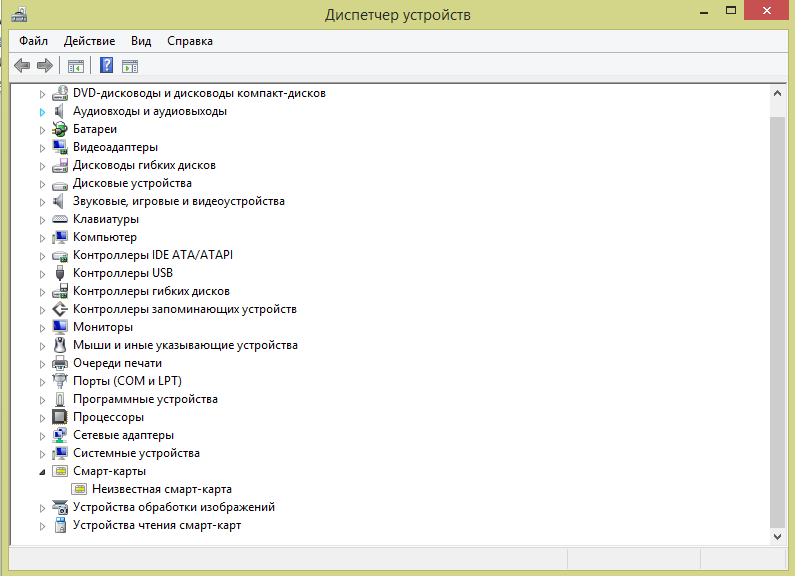The height and width of the screenshot is (576, 795).
Task: Click the Устройства обработки изображений camera icon
Action: pyautogui.click(x=60, y=507)
